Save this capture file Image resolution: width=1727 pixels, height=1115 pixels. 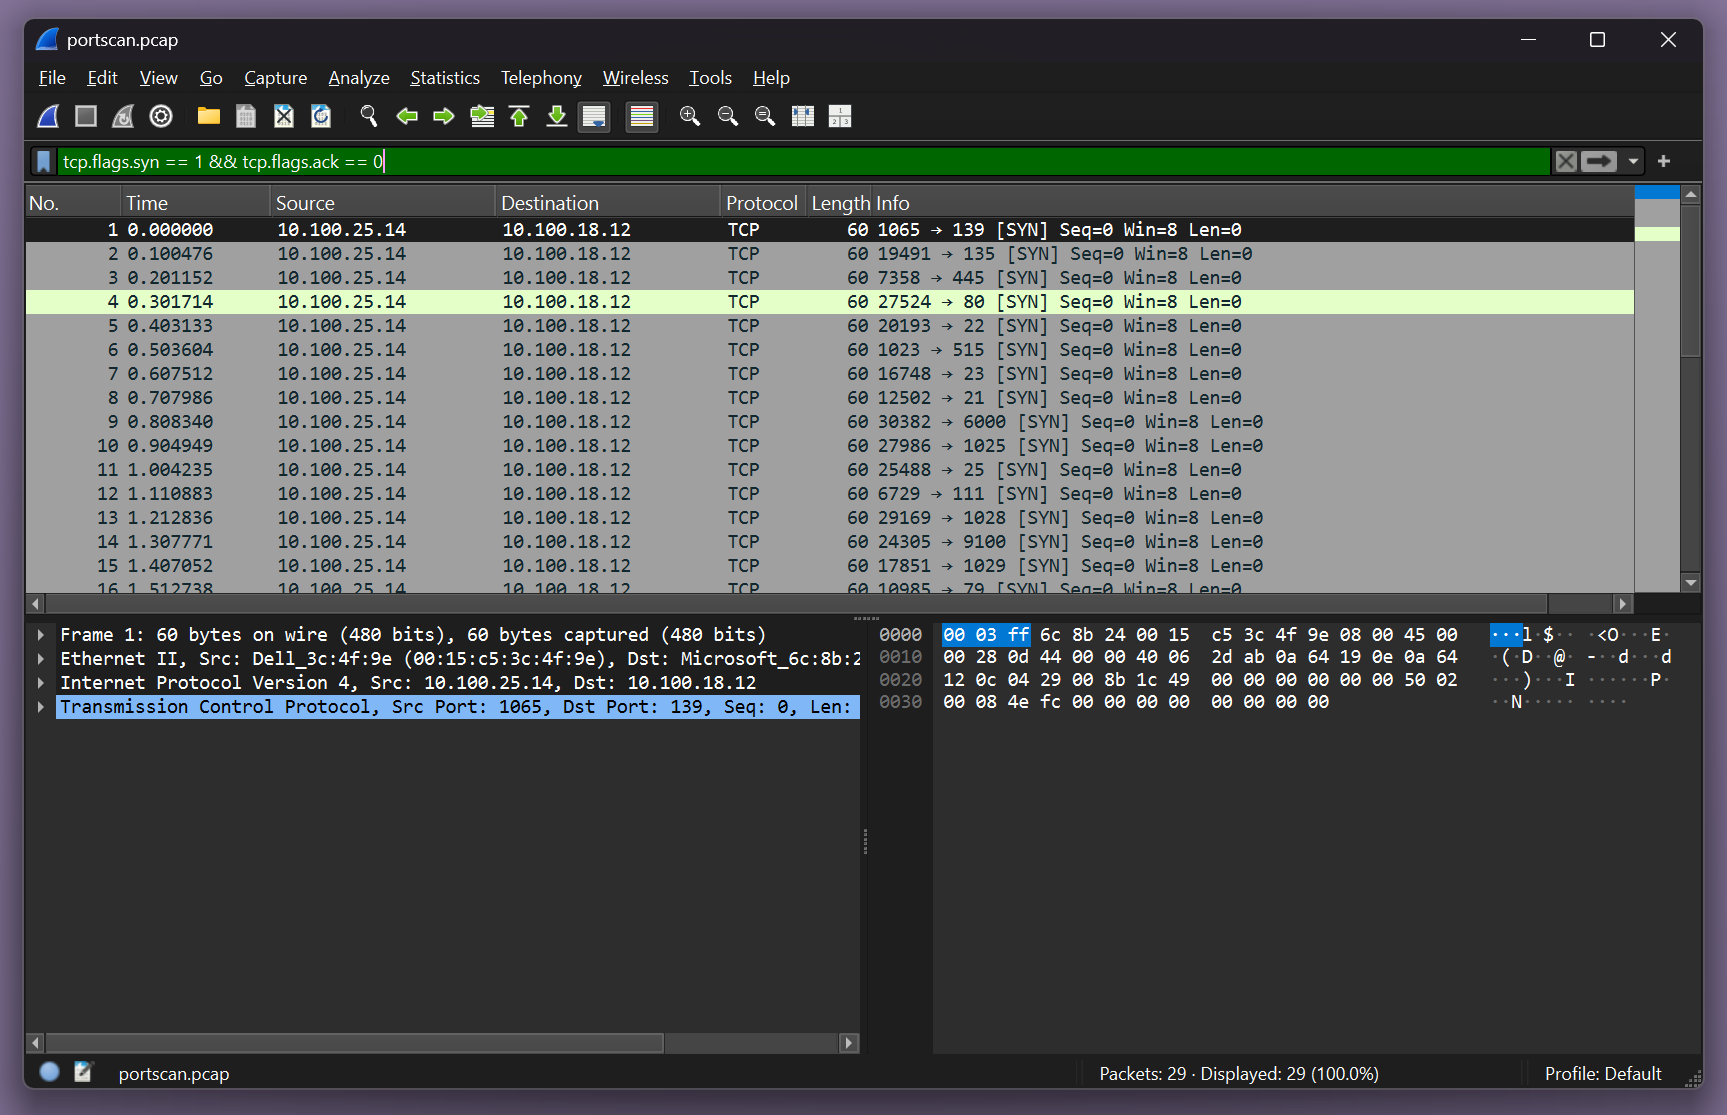point(246,117)
